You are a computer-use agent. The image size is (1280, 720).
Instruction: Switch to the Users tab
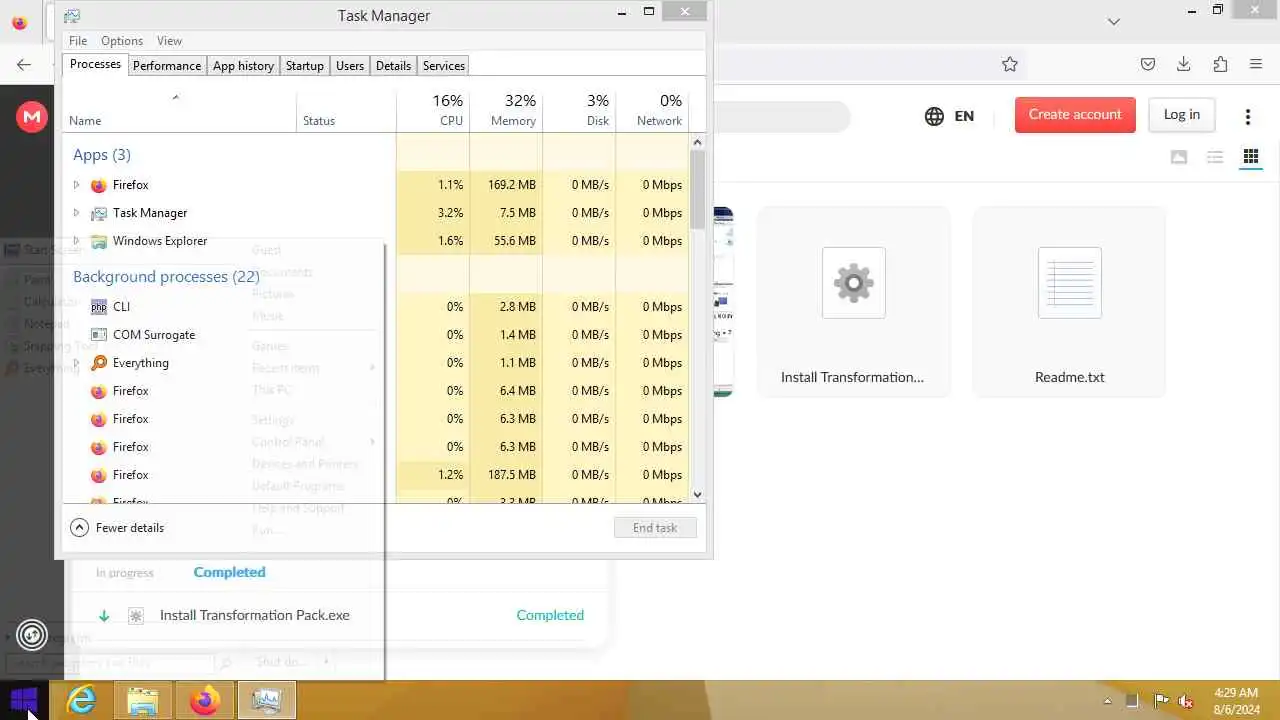(x=350, y=66)
